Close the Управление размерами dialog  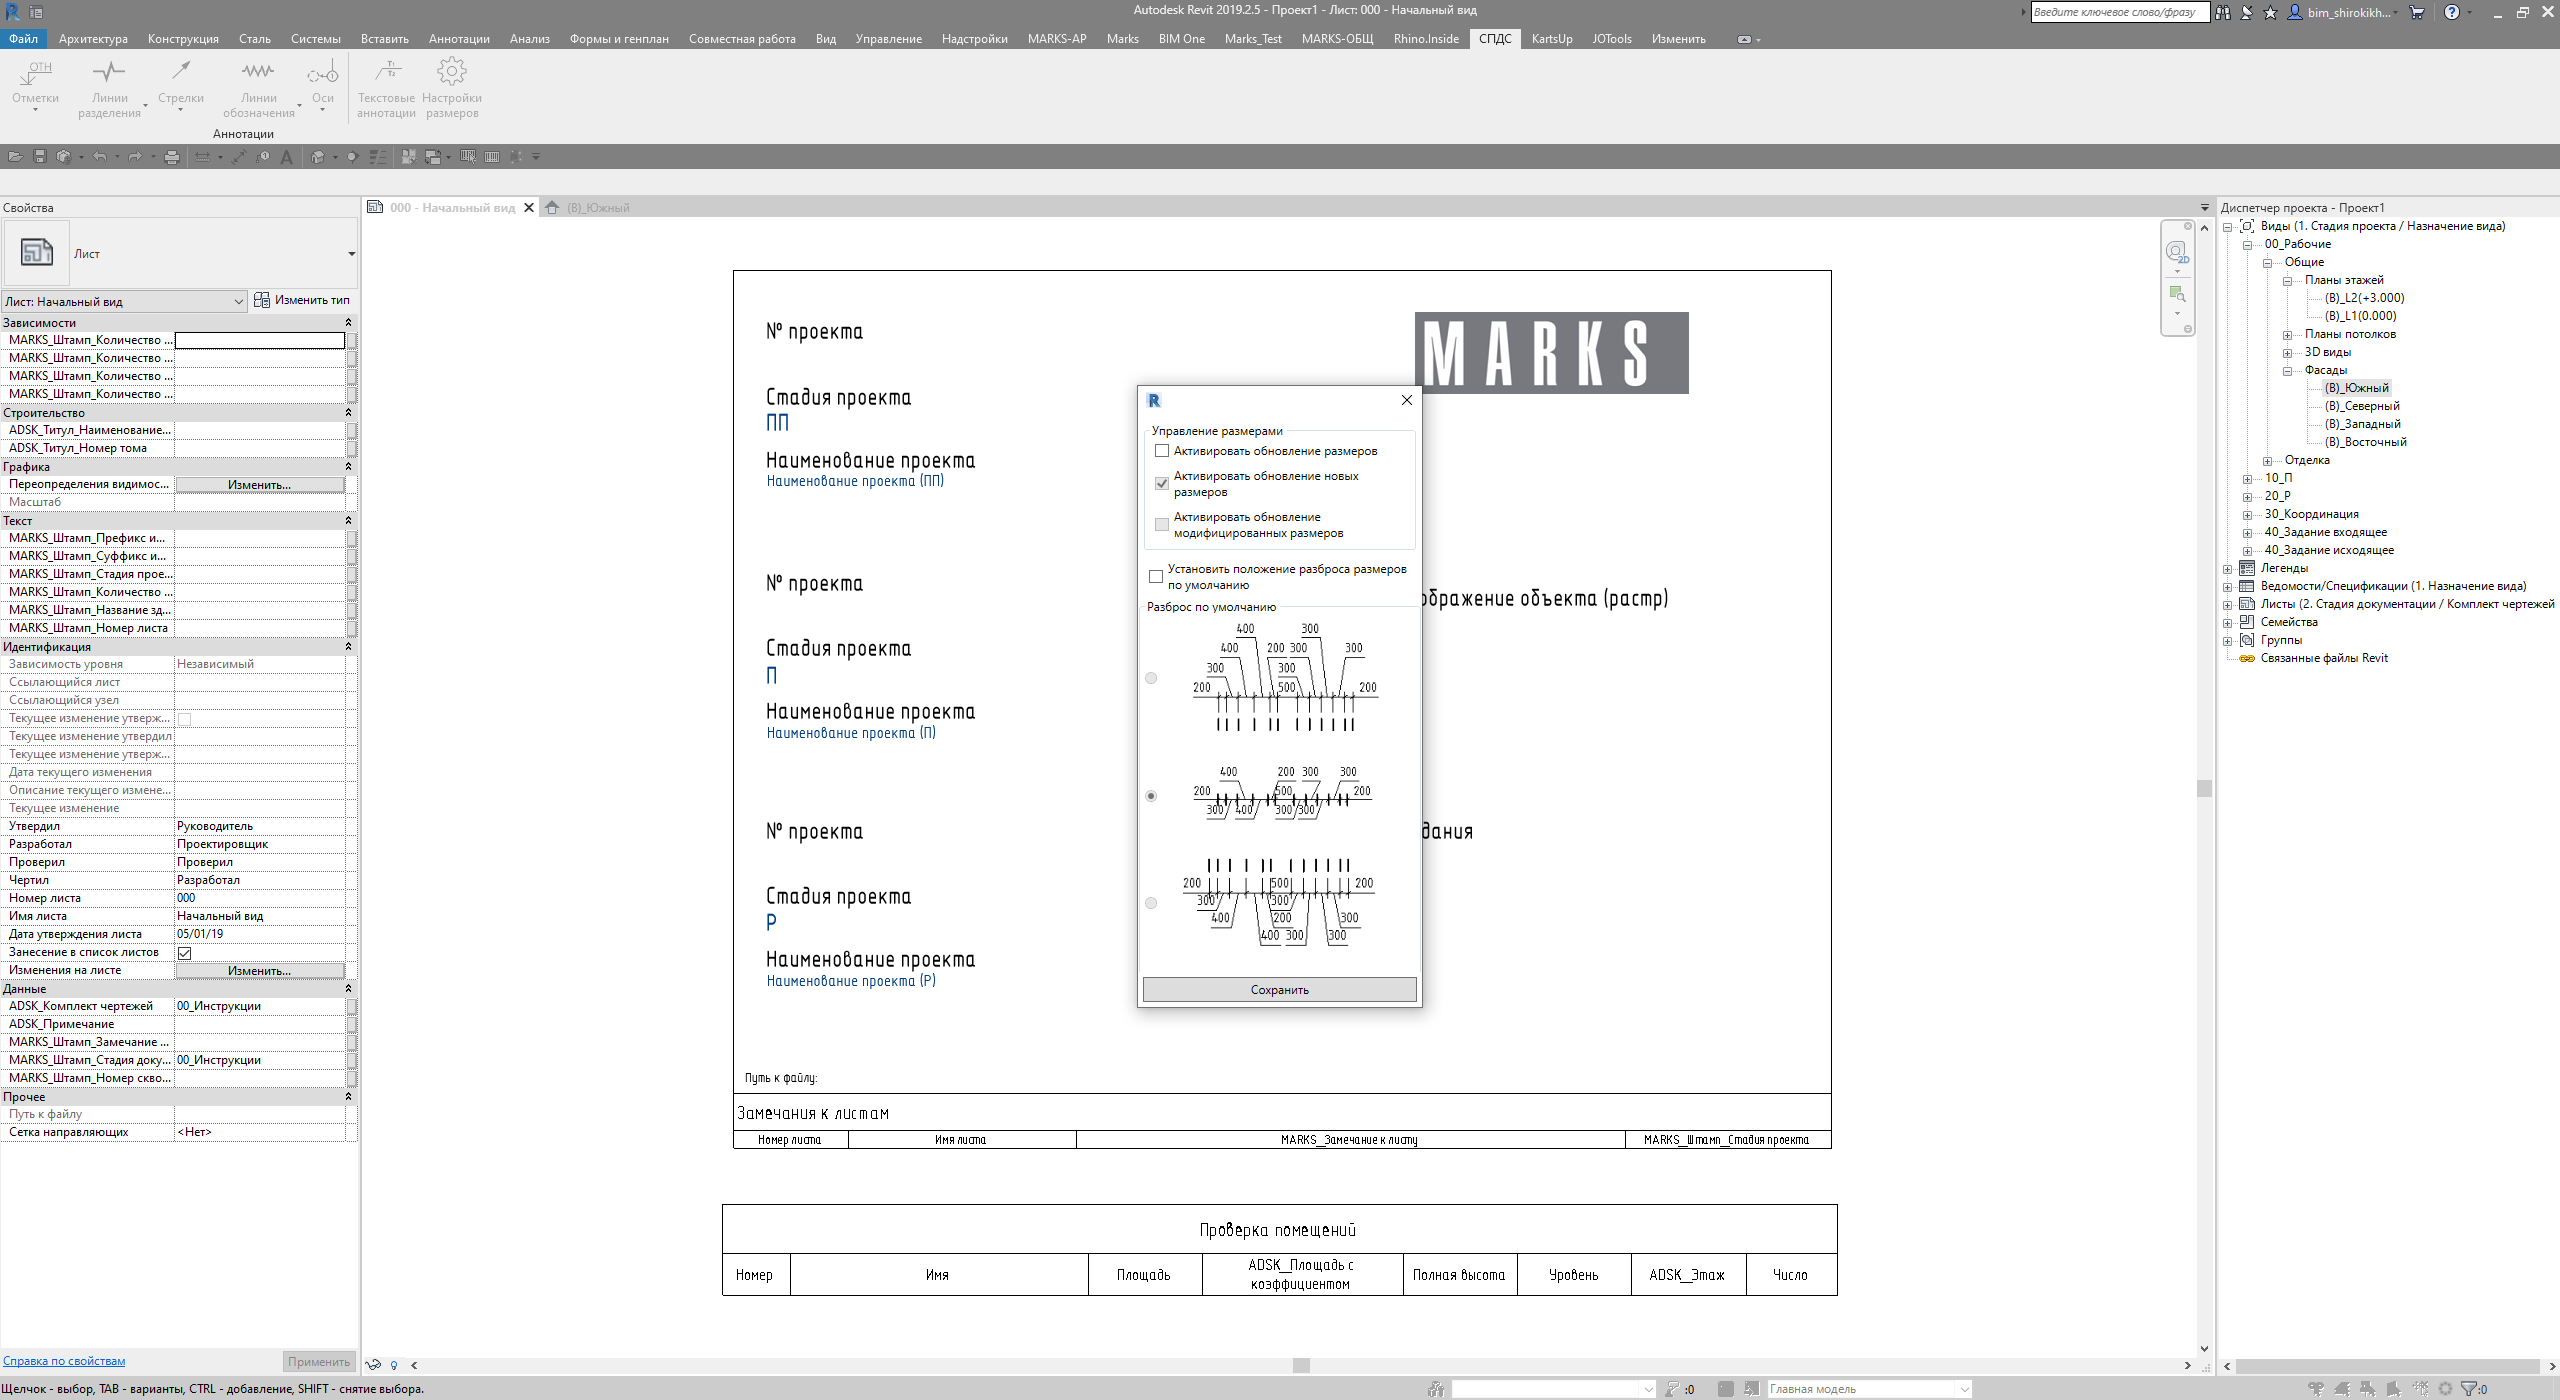[x=1406, y=400]
